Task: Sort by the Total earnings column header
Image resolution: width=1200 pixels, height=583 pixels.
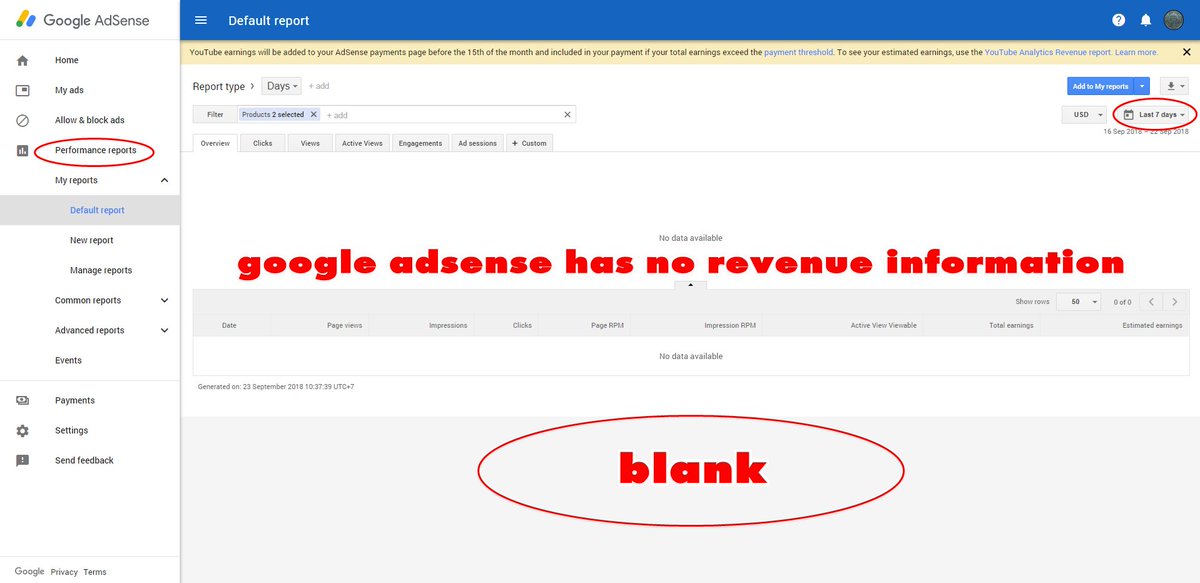Action: [x=1011, y=325]
